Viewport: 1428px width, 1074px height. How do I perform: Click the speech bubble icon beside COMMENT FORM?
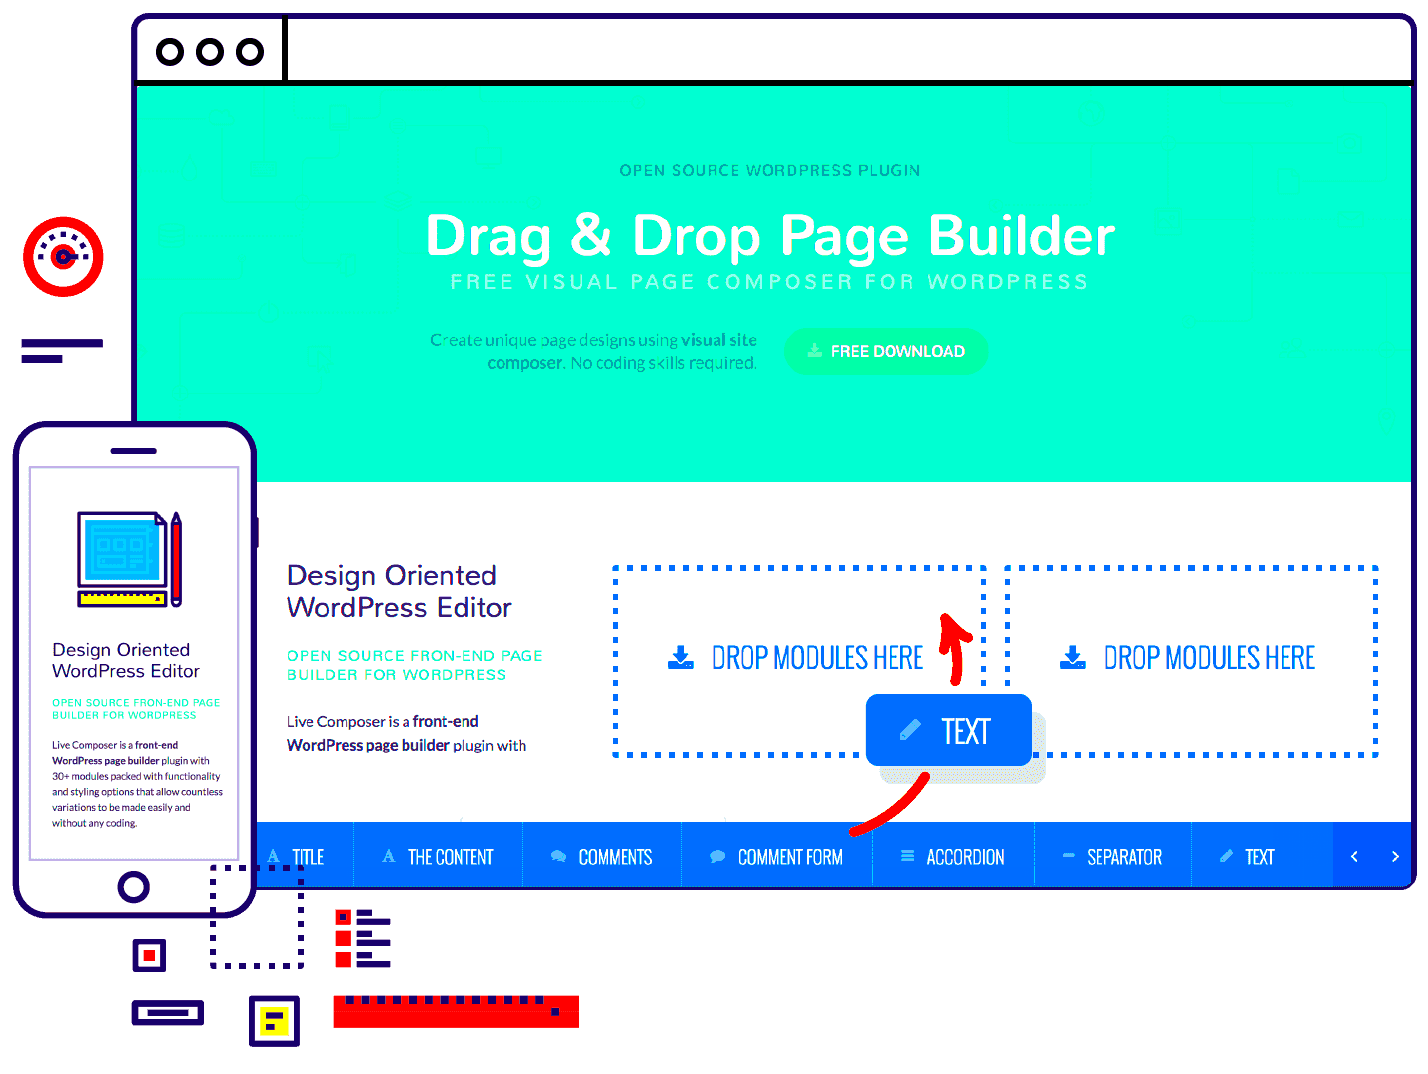coord(717,857)
